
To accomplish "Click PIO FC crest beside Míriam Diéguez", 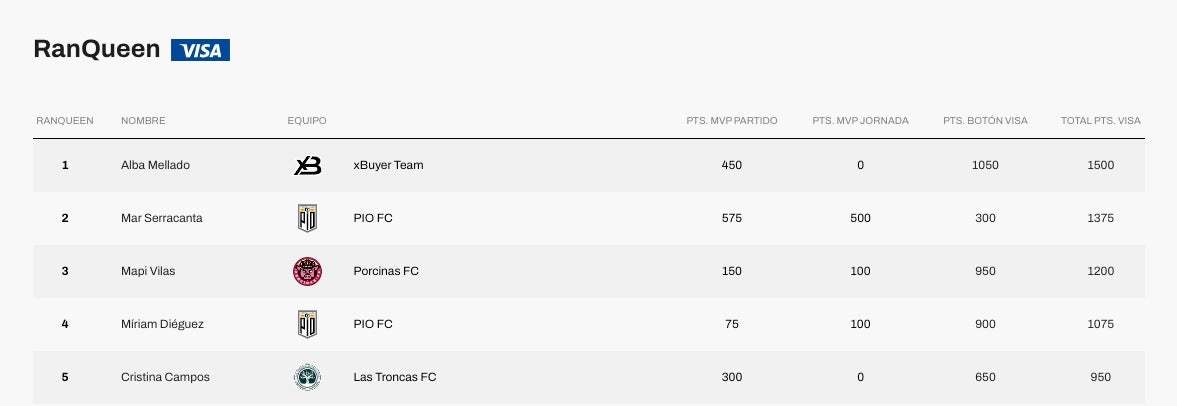I will (307, 324).
